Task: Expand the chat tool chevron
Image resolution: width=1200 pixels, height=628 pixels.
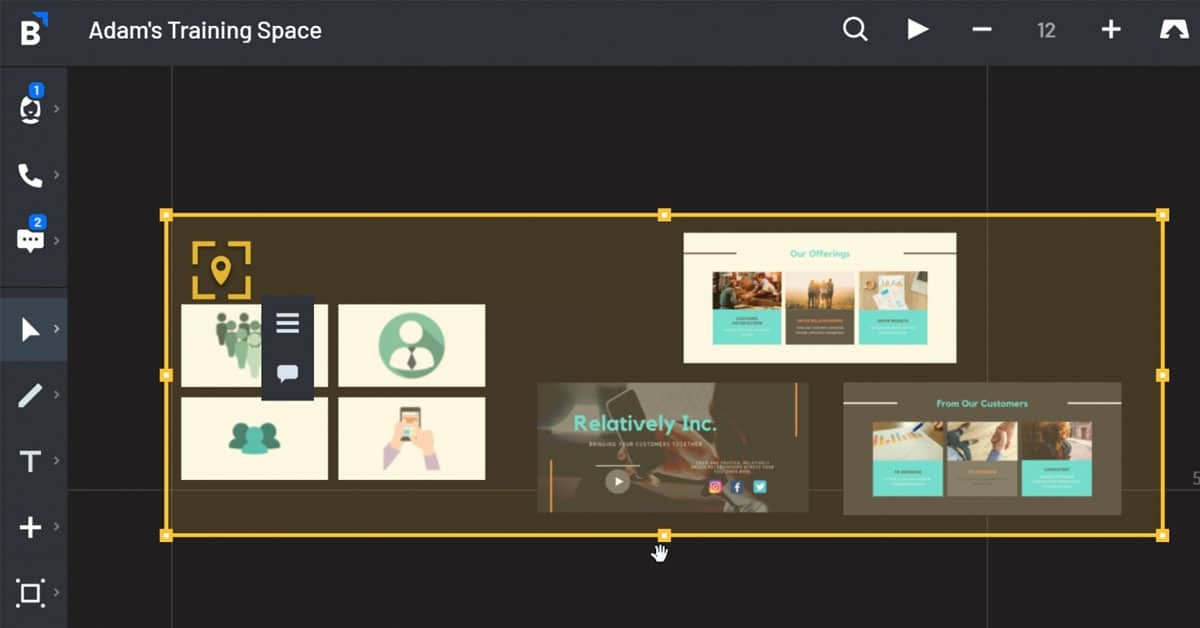Action: [57, 241]
